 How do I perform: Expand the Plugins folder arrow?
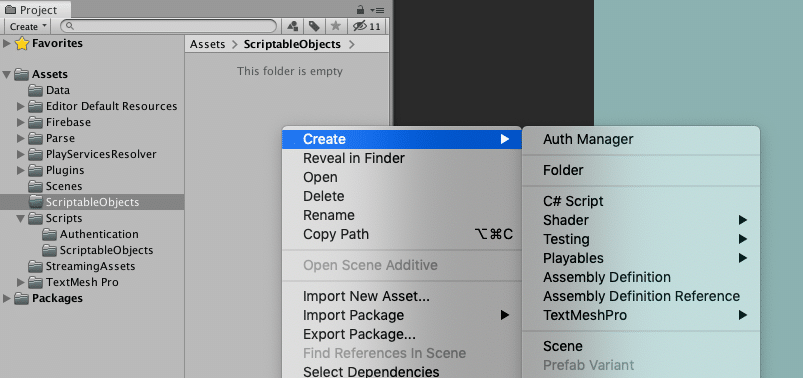[x=20, y=170]
